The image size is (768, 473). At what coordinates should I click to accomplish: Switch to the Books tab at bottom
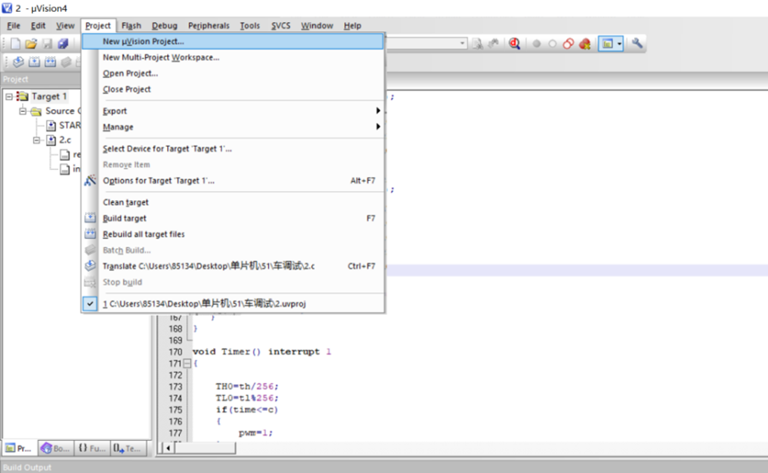(55, 448)
